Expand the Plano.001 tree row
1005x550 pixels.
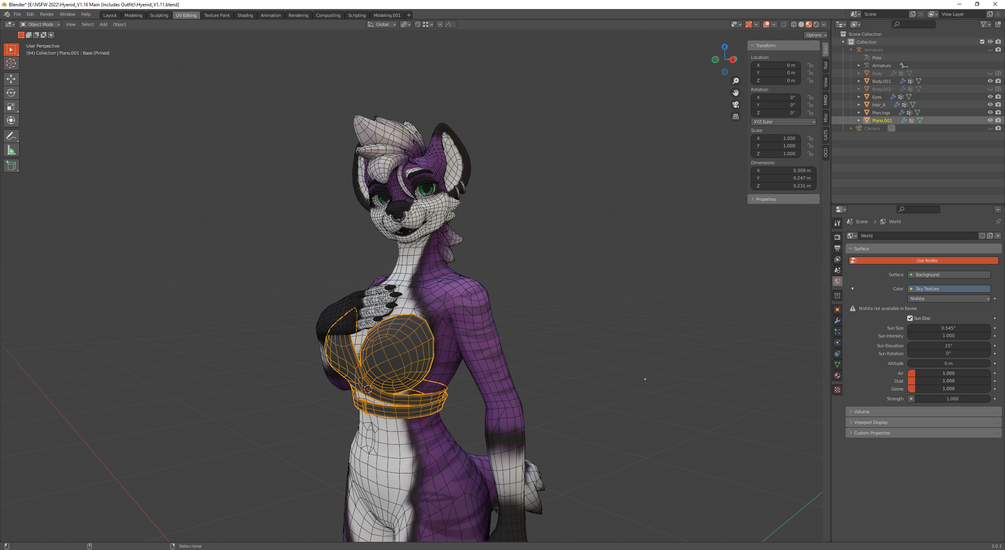[860, 121]
